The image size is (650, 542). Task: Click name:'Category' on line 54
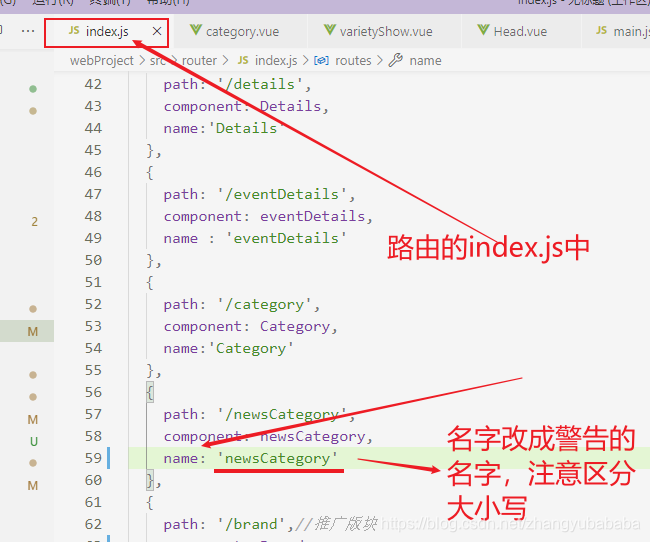point(228,348)
